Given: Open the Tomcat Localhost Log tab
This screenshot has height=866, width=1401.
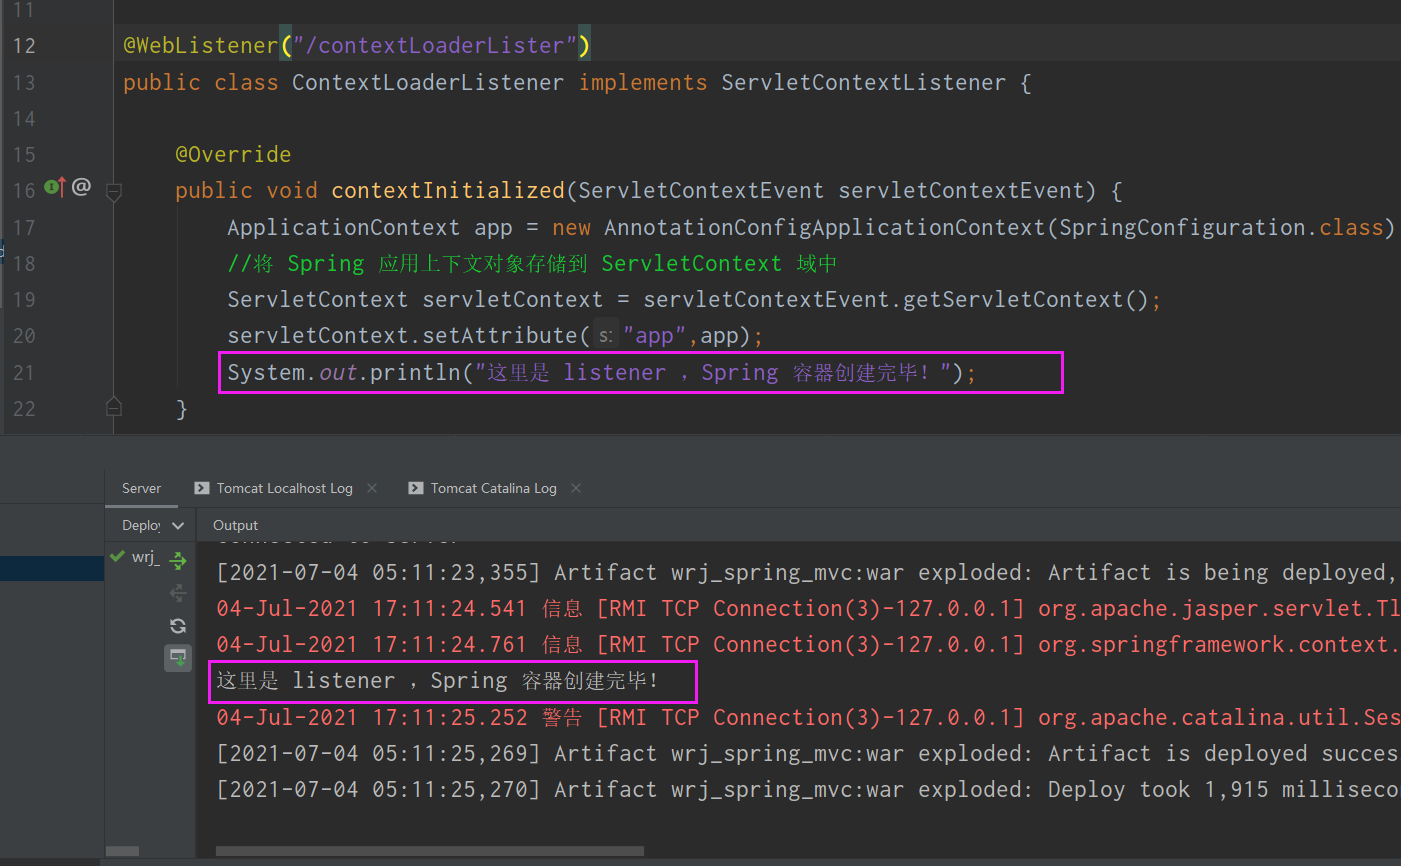Looking at the screenshot, I should point(284,488).
